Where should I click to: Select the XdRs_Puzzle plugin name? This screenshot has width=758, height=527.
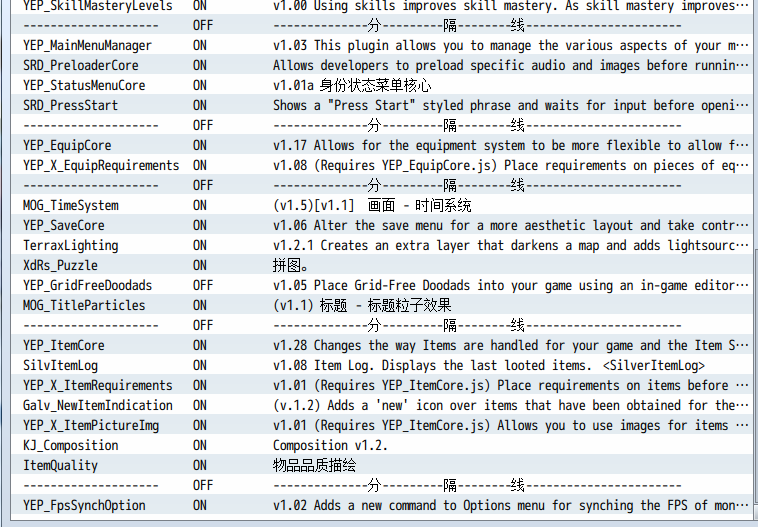(x=60, y=265)
